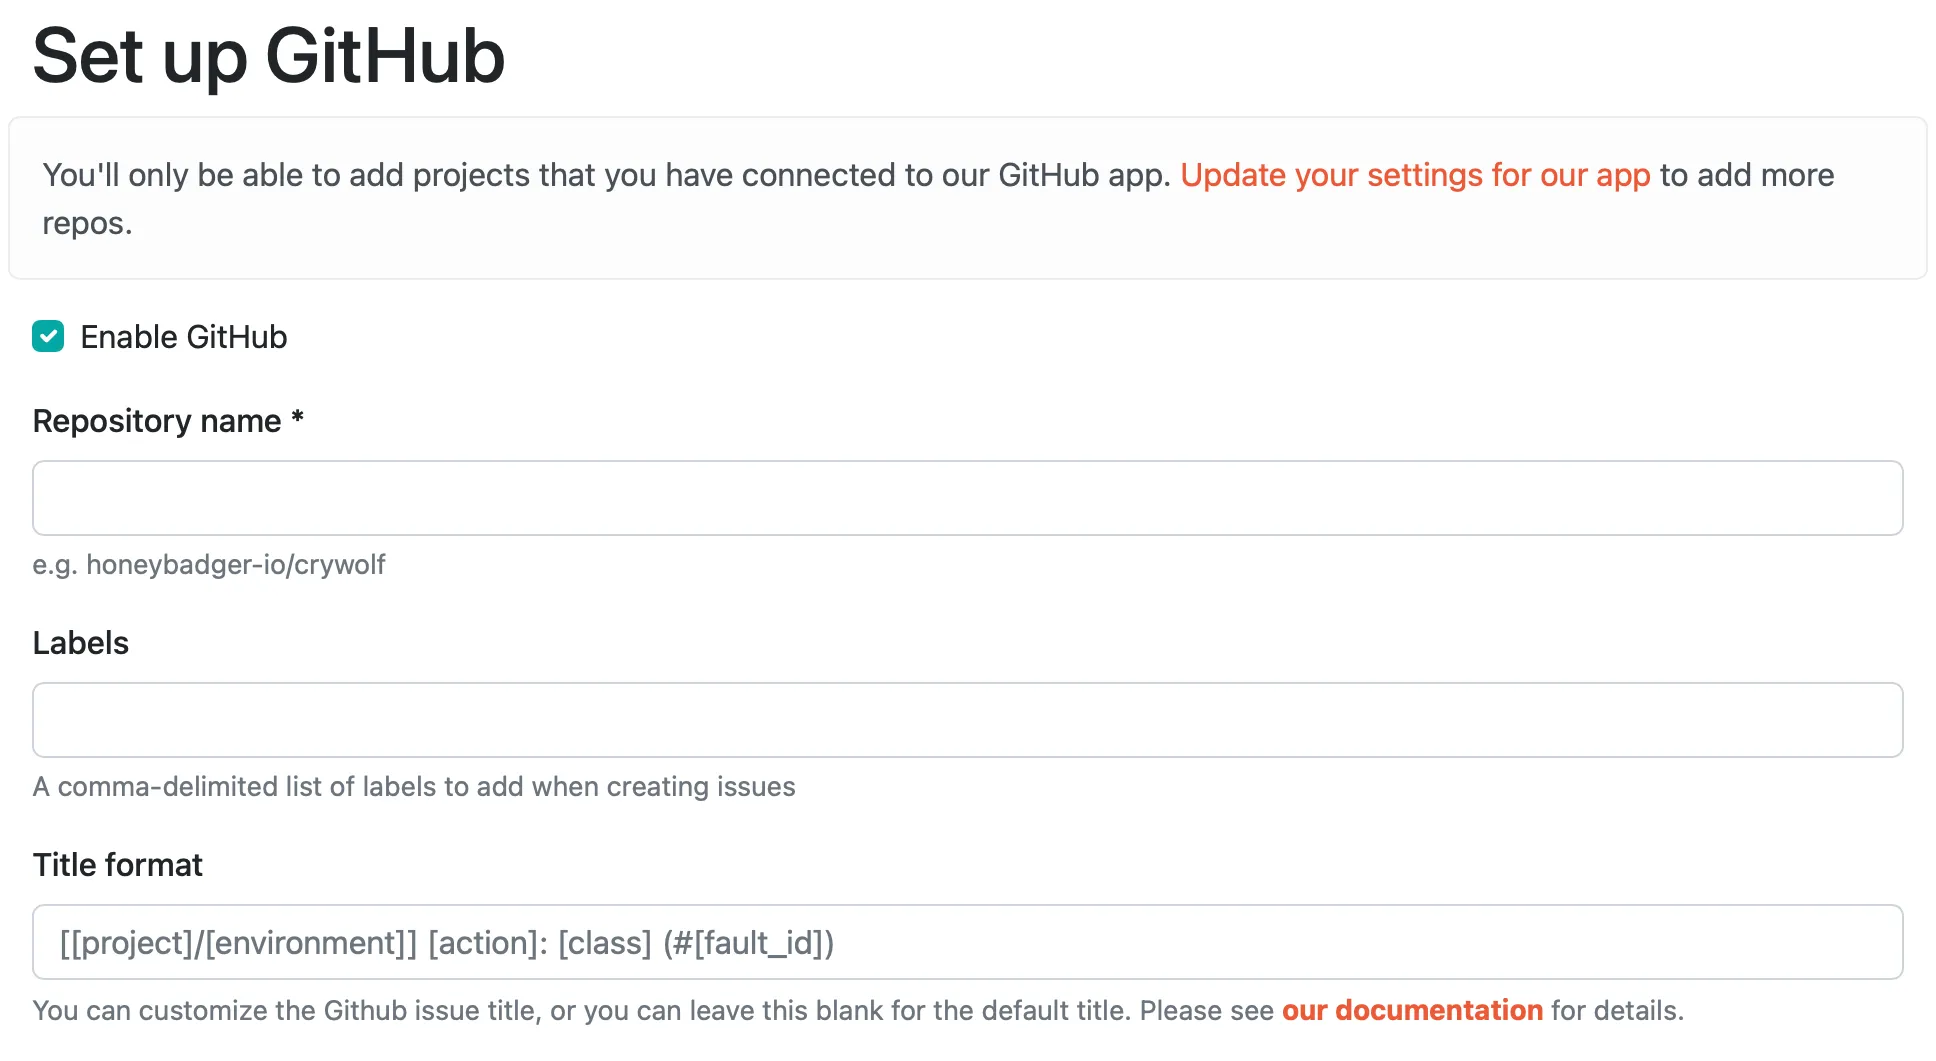Click the Enable GitHub label text

click(184, 336)
